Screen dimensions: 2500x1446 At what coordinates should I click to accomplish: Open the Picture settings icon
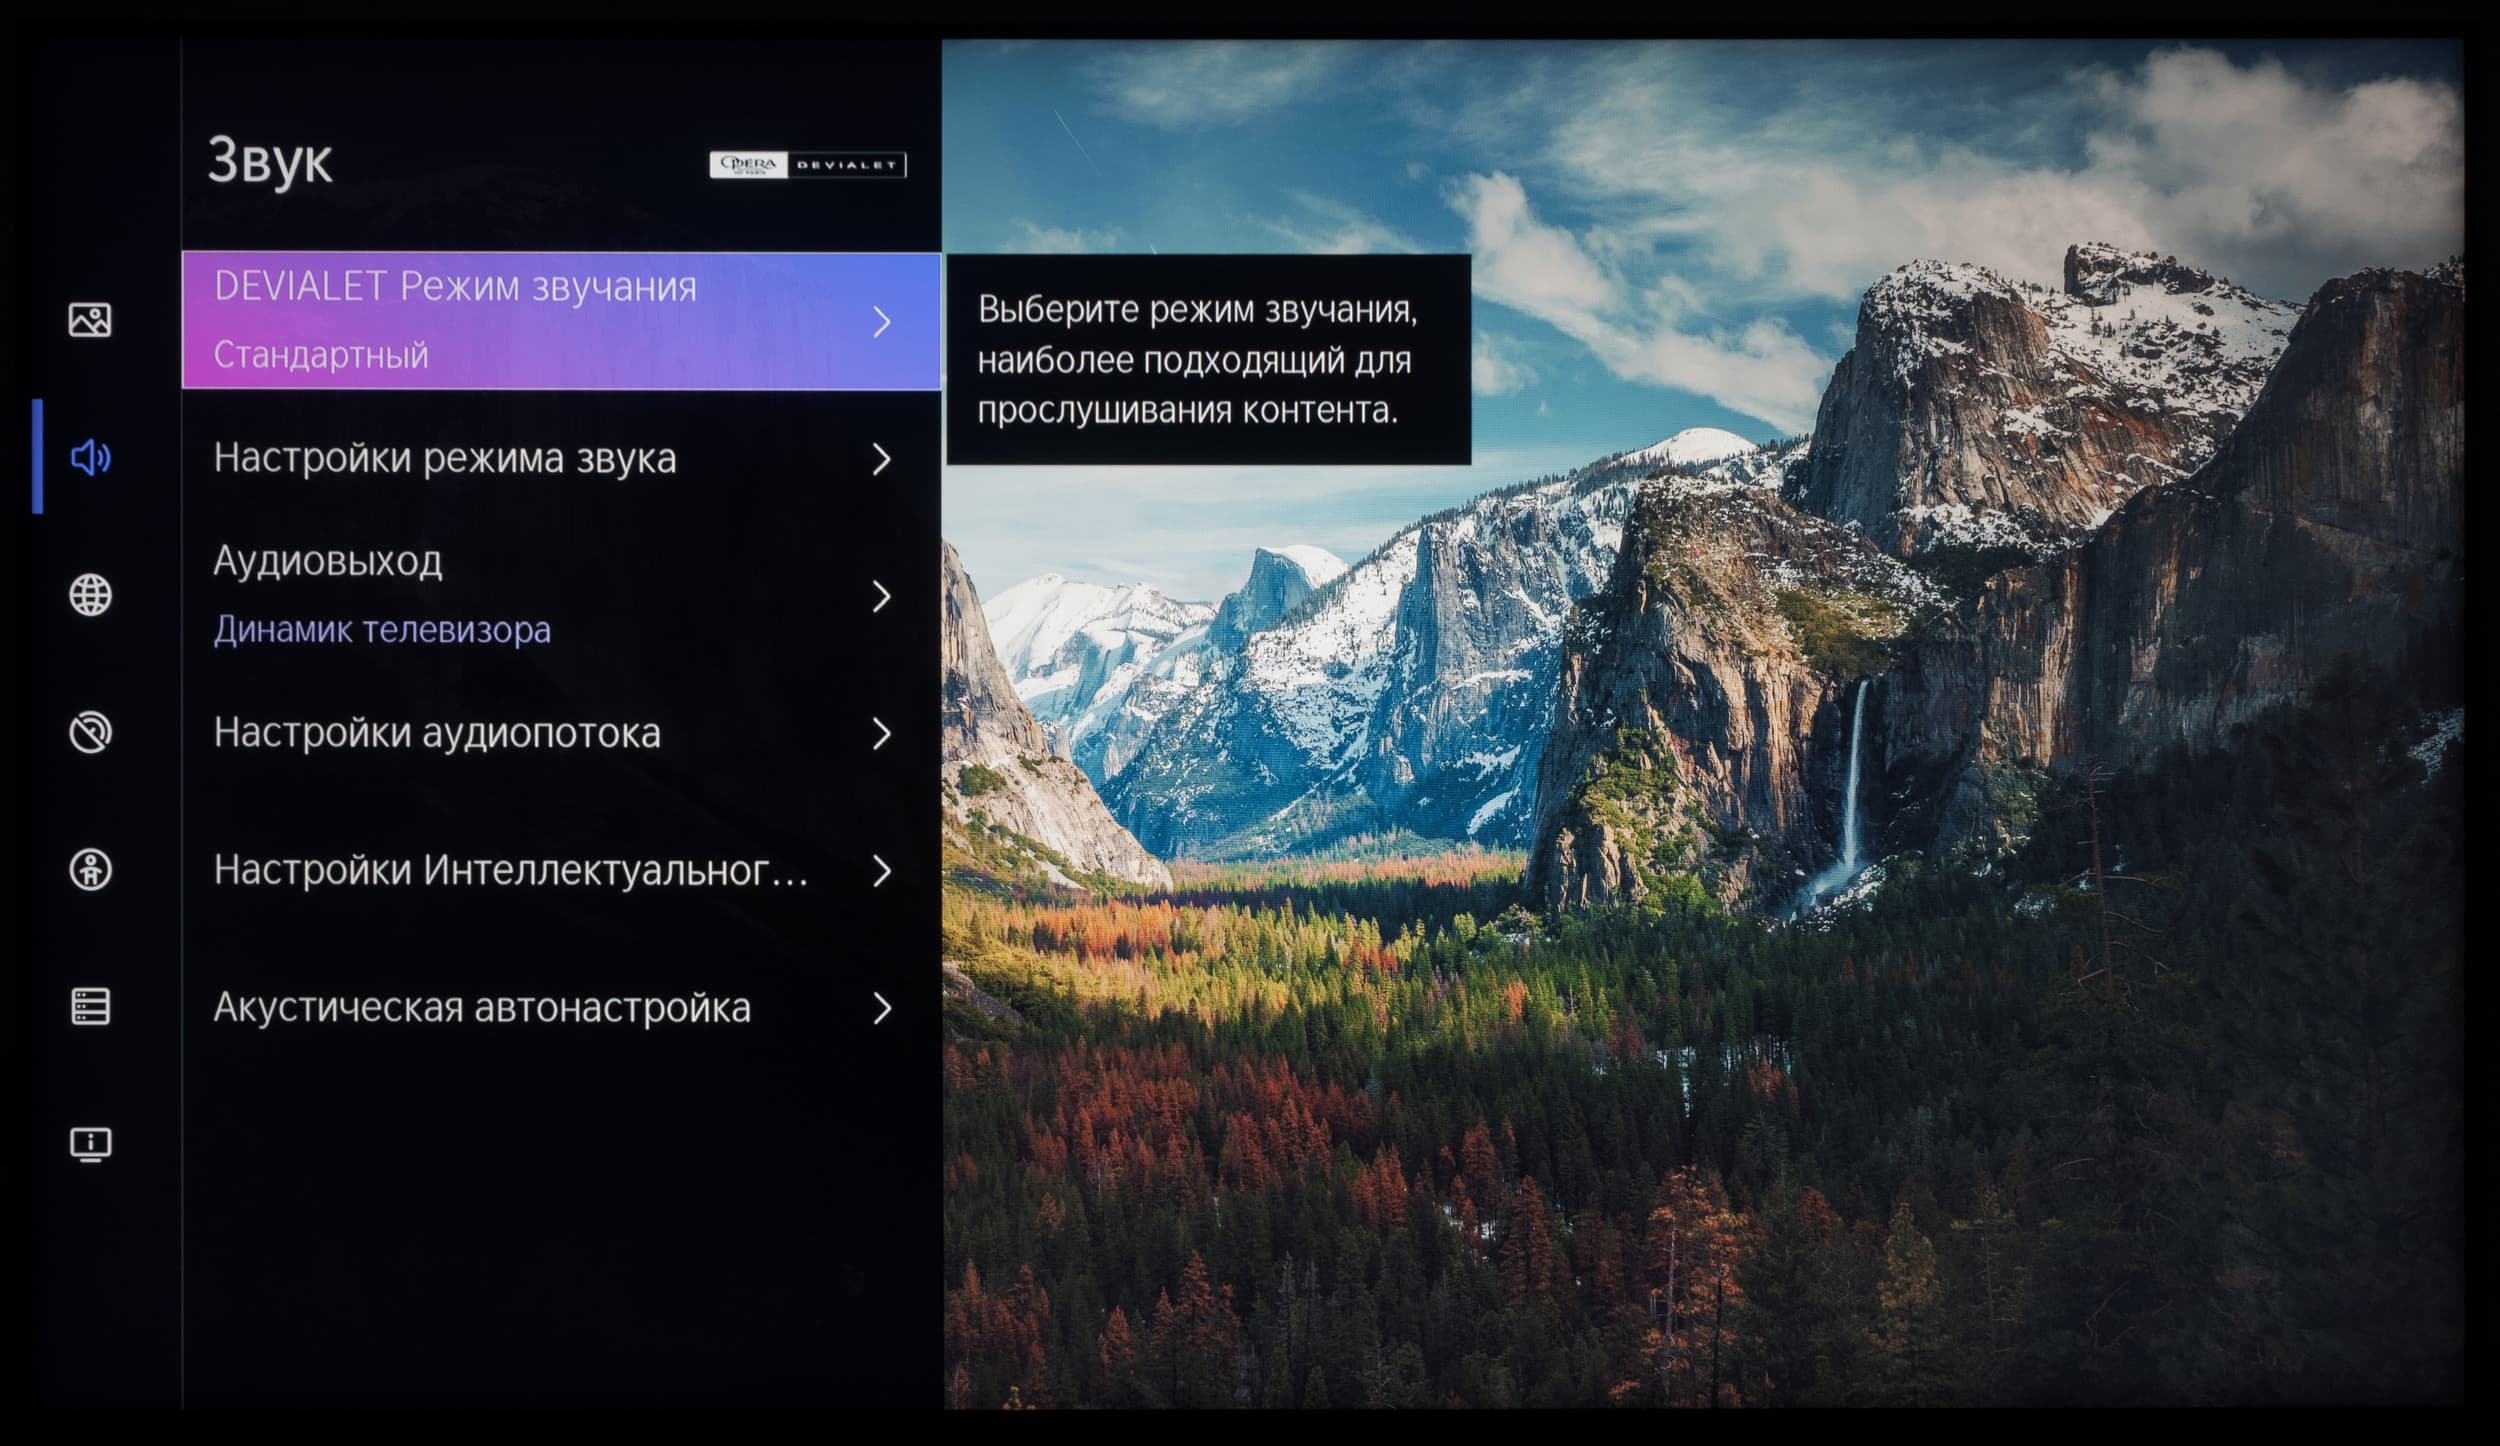tap(90, 320)
